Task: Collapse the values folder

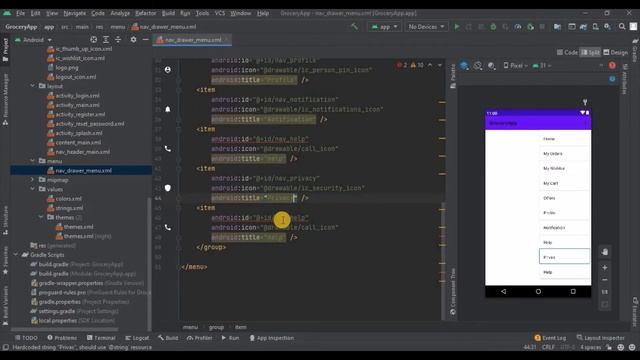Action: [33, 189]
